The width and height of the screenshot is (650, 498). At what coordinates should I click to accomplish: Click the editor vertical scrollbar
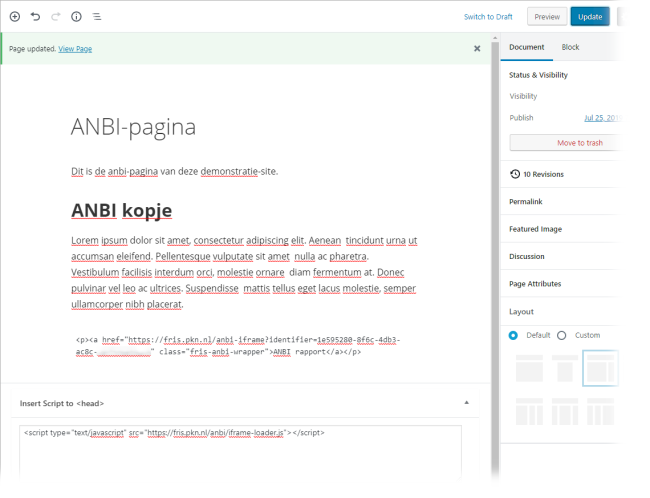point(495,257)
